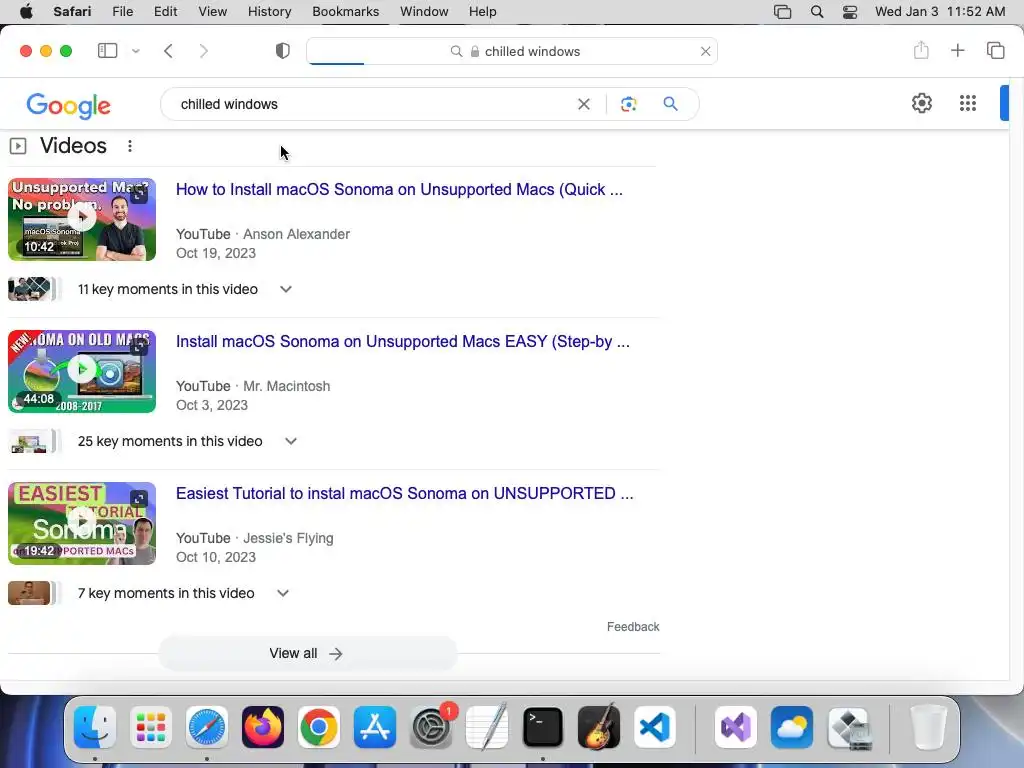
Task: Open System Settings from the Dock
Action: [x=431, y=727]
